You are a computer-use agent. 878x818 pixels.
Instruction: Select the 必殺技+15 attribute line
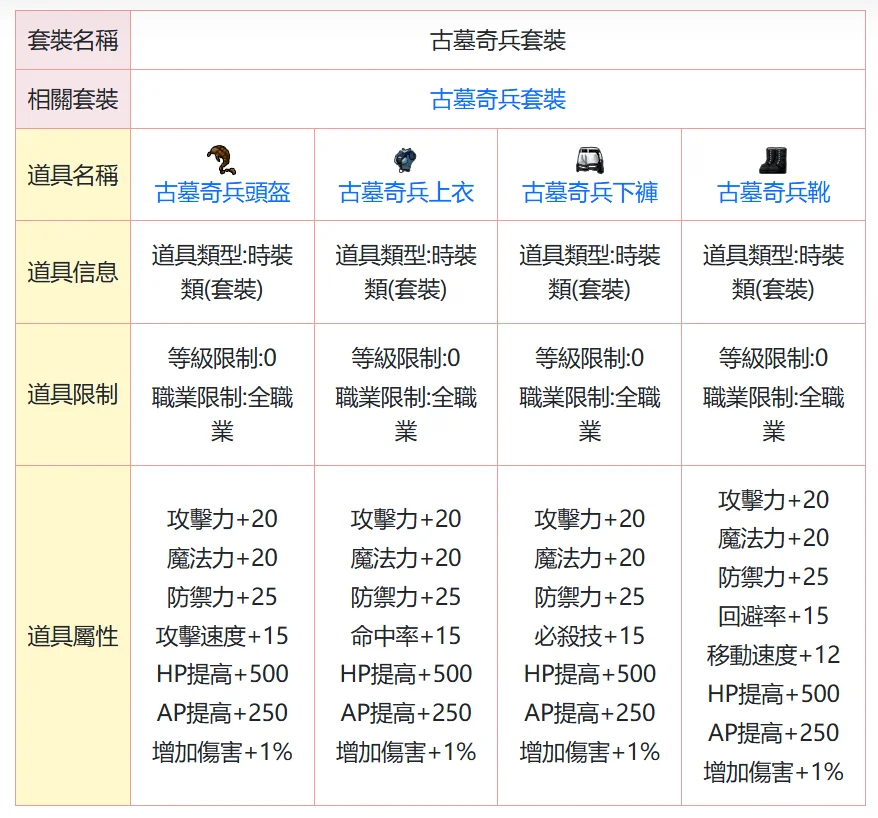pos(590,636)
